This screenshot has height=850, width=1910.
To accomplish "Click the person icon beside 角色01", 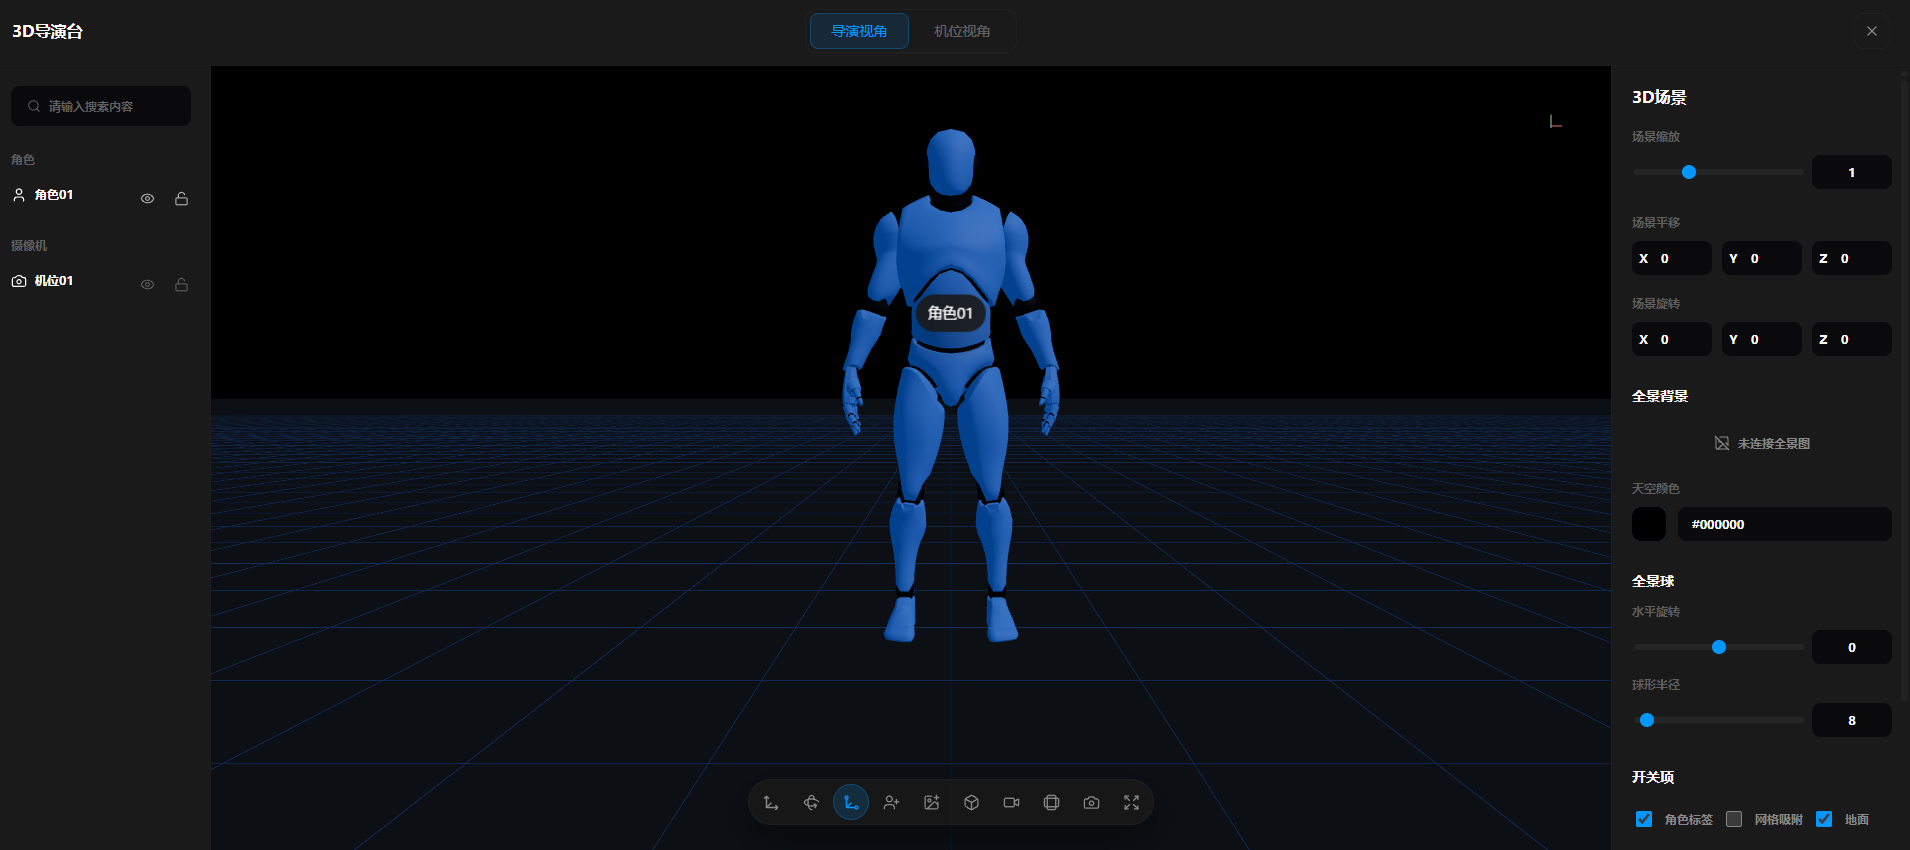I will (x=19, y=195).
